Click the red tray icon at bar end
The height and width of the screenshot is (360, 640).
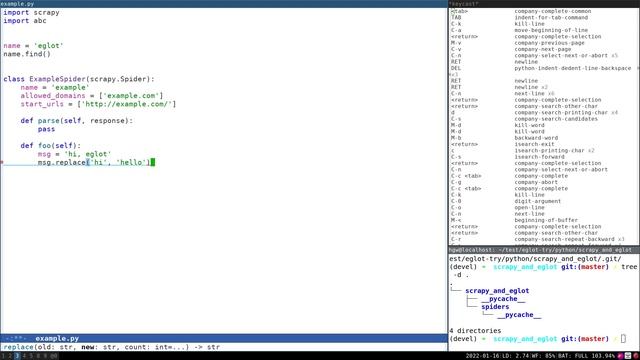(x=636, y=356)
